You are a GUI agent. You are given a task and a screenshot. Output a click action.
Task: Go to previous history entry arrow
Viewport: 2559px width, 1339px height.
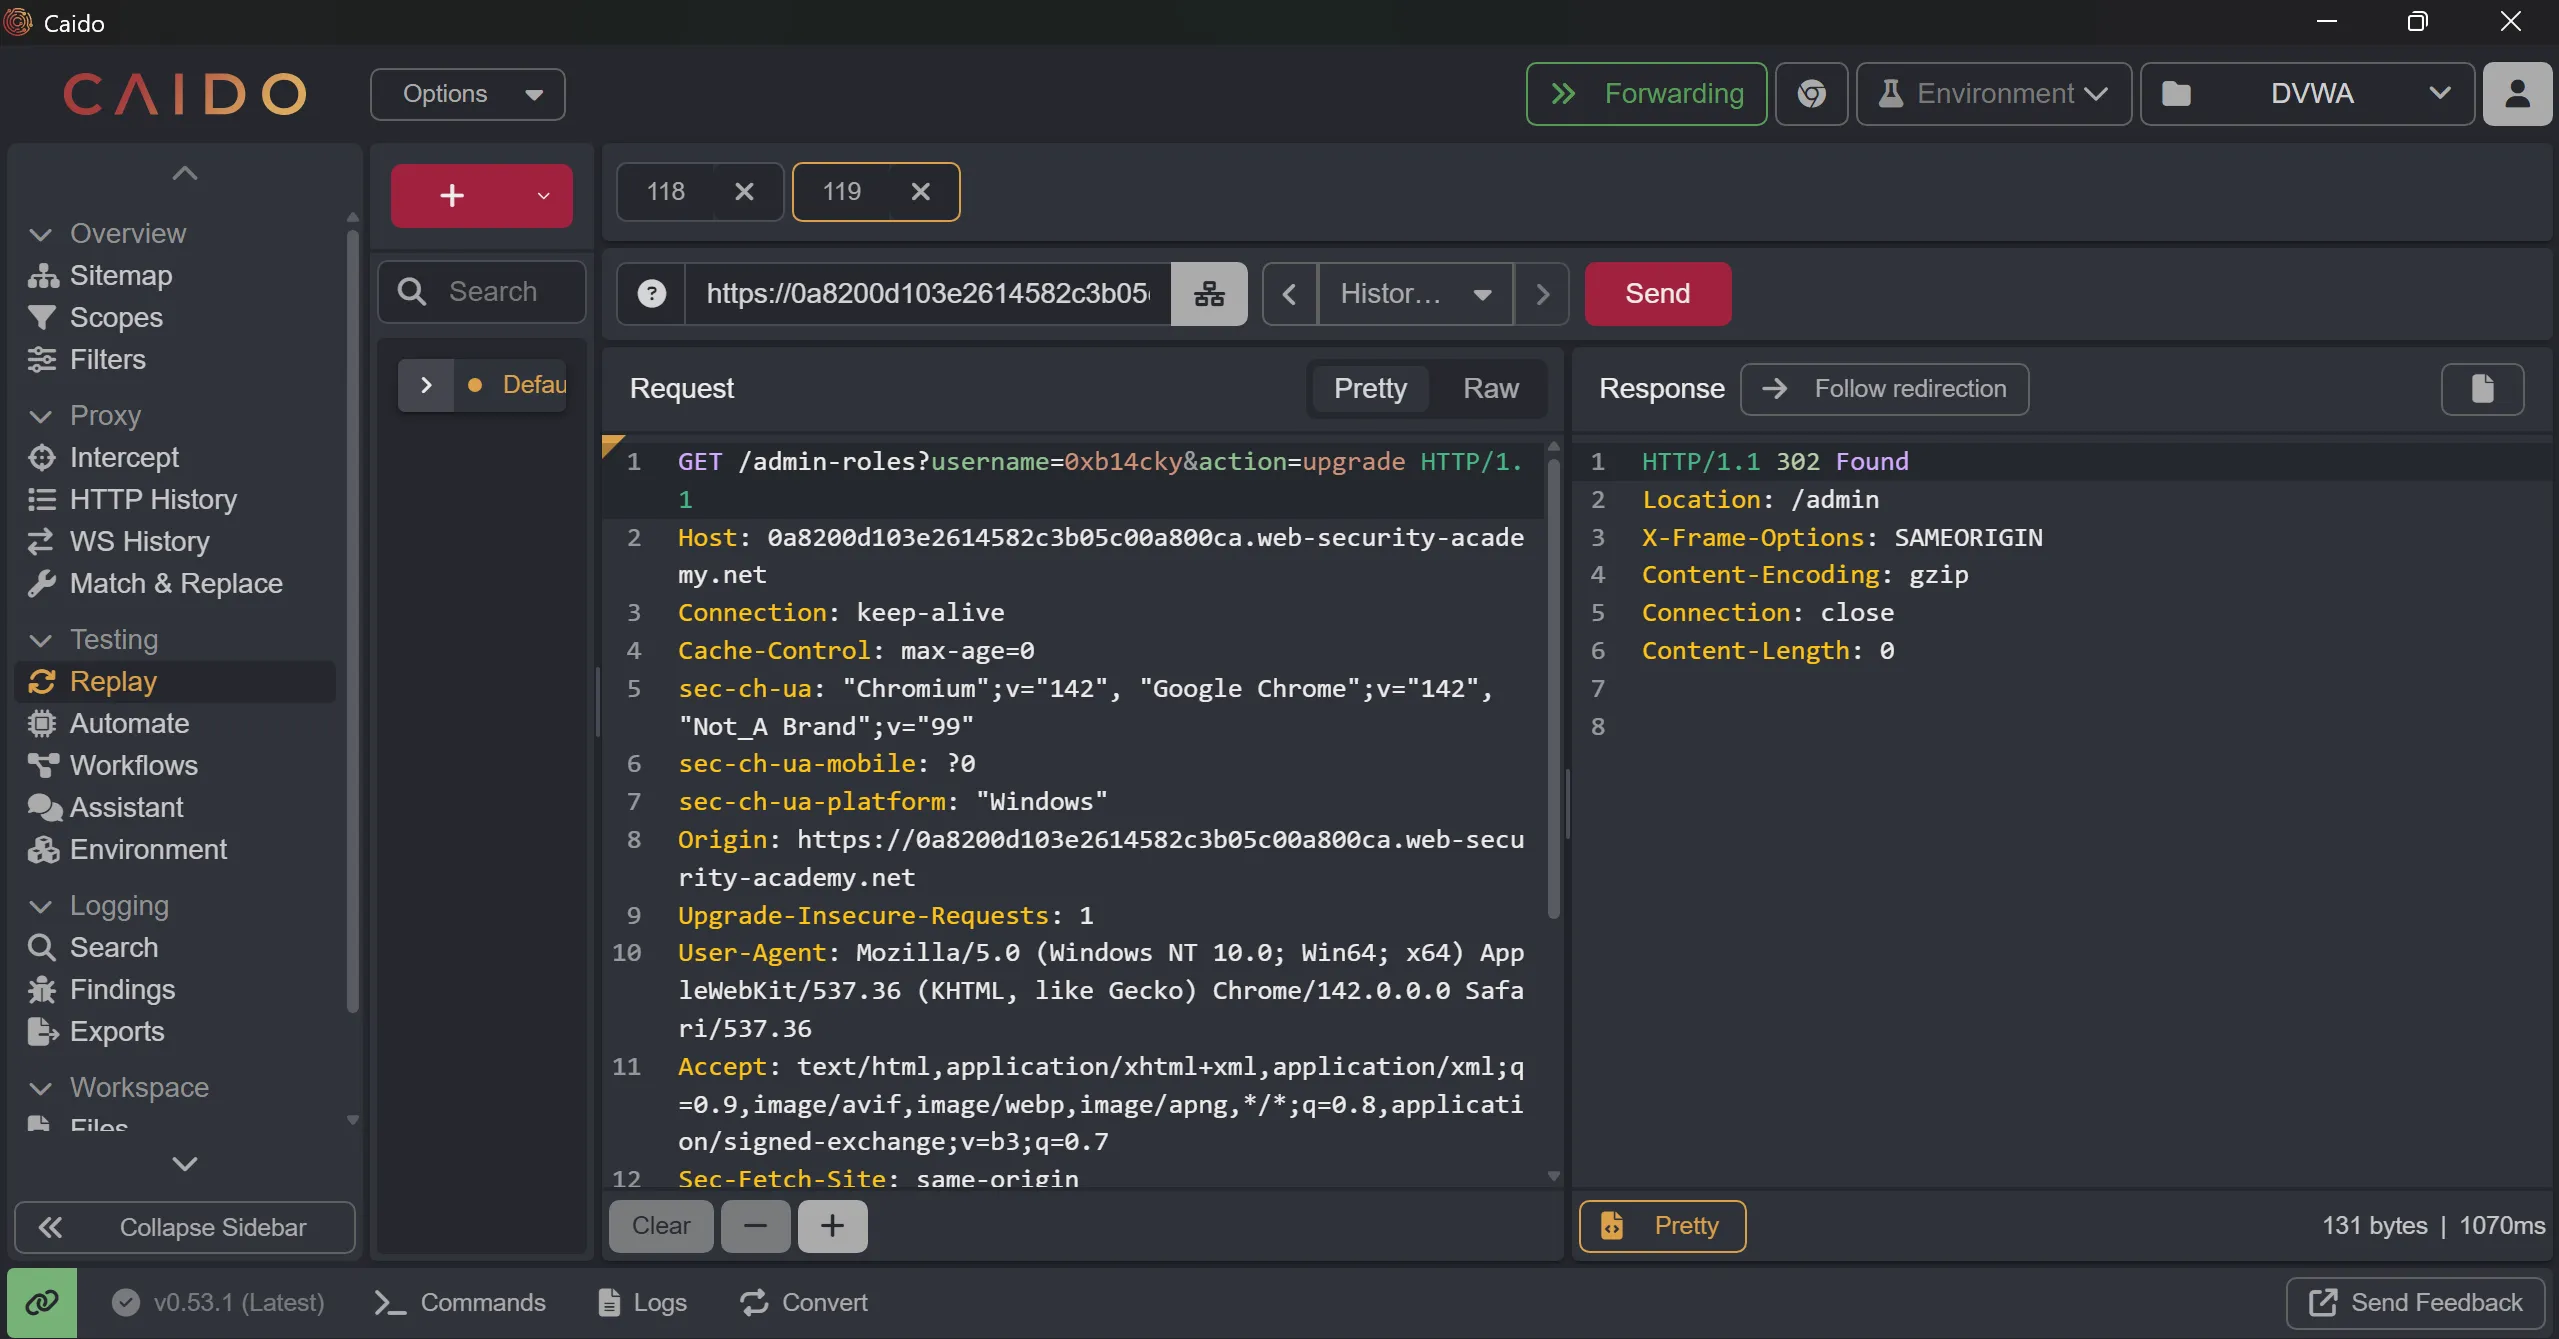[x=1290, y=294]
